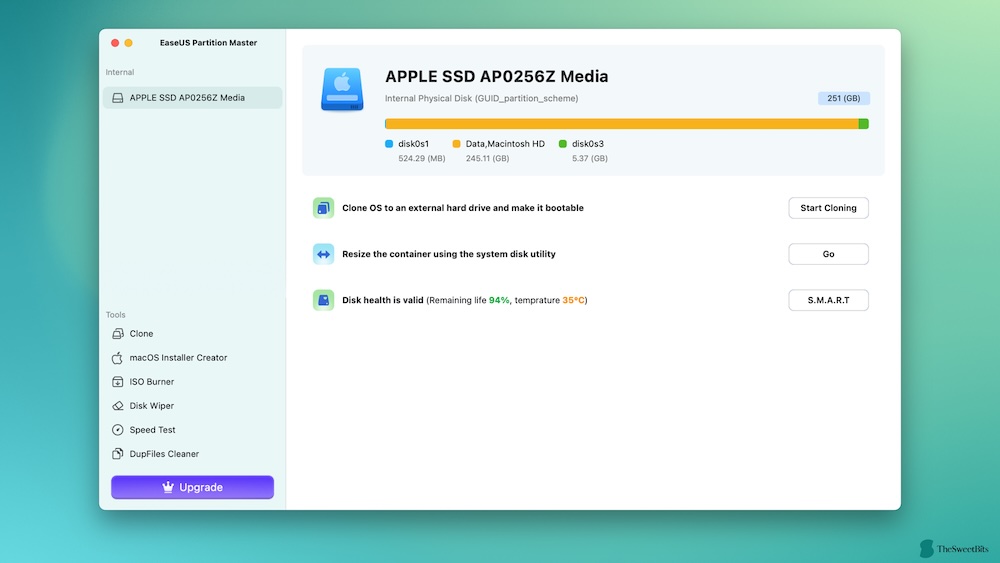Click the Tools section label
Screen dimensions: 1000x563
coord(115,315)
